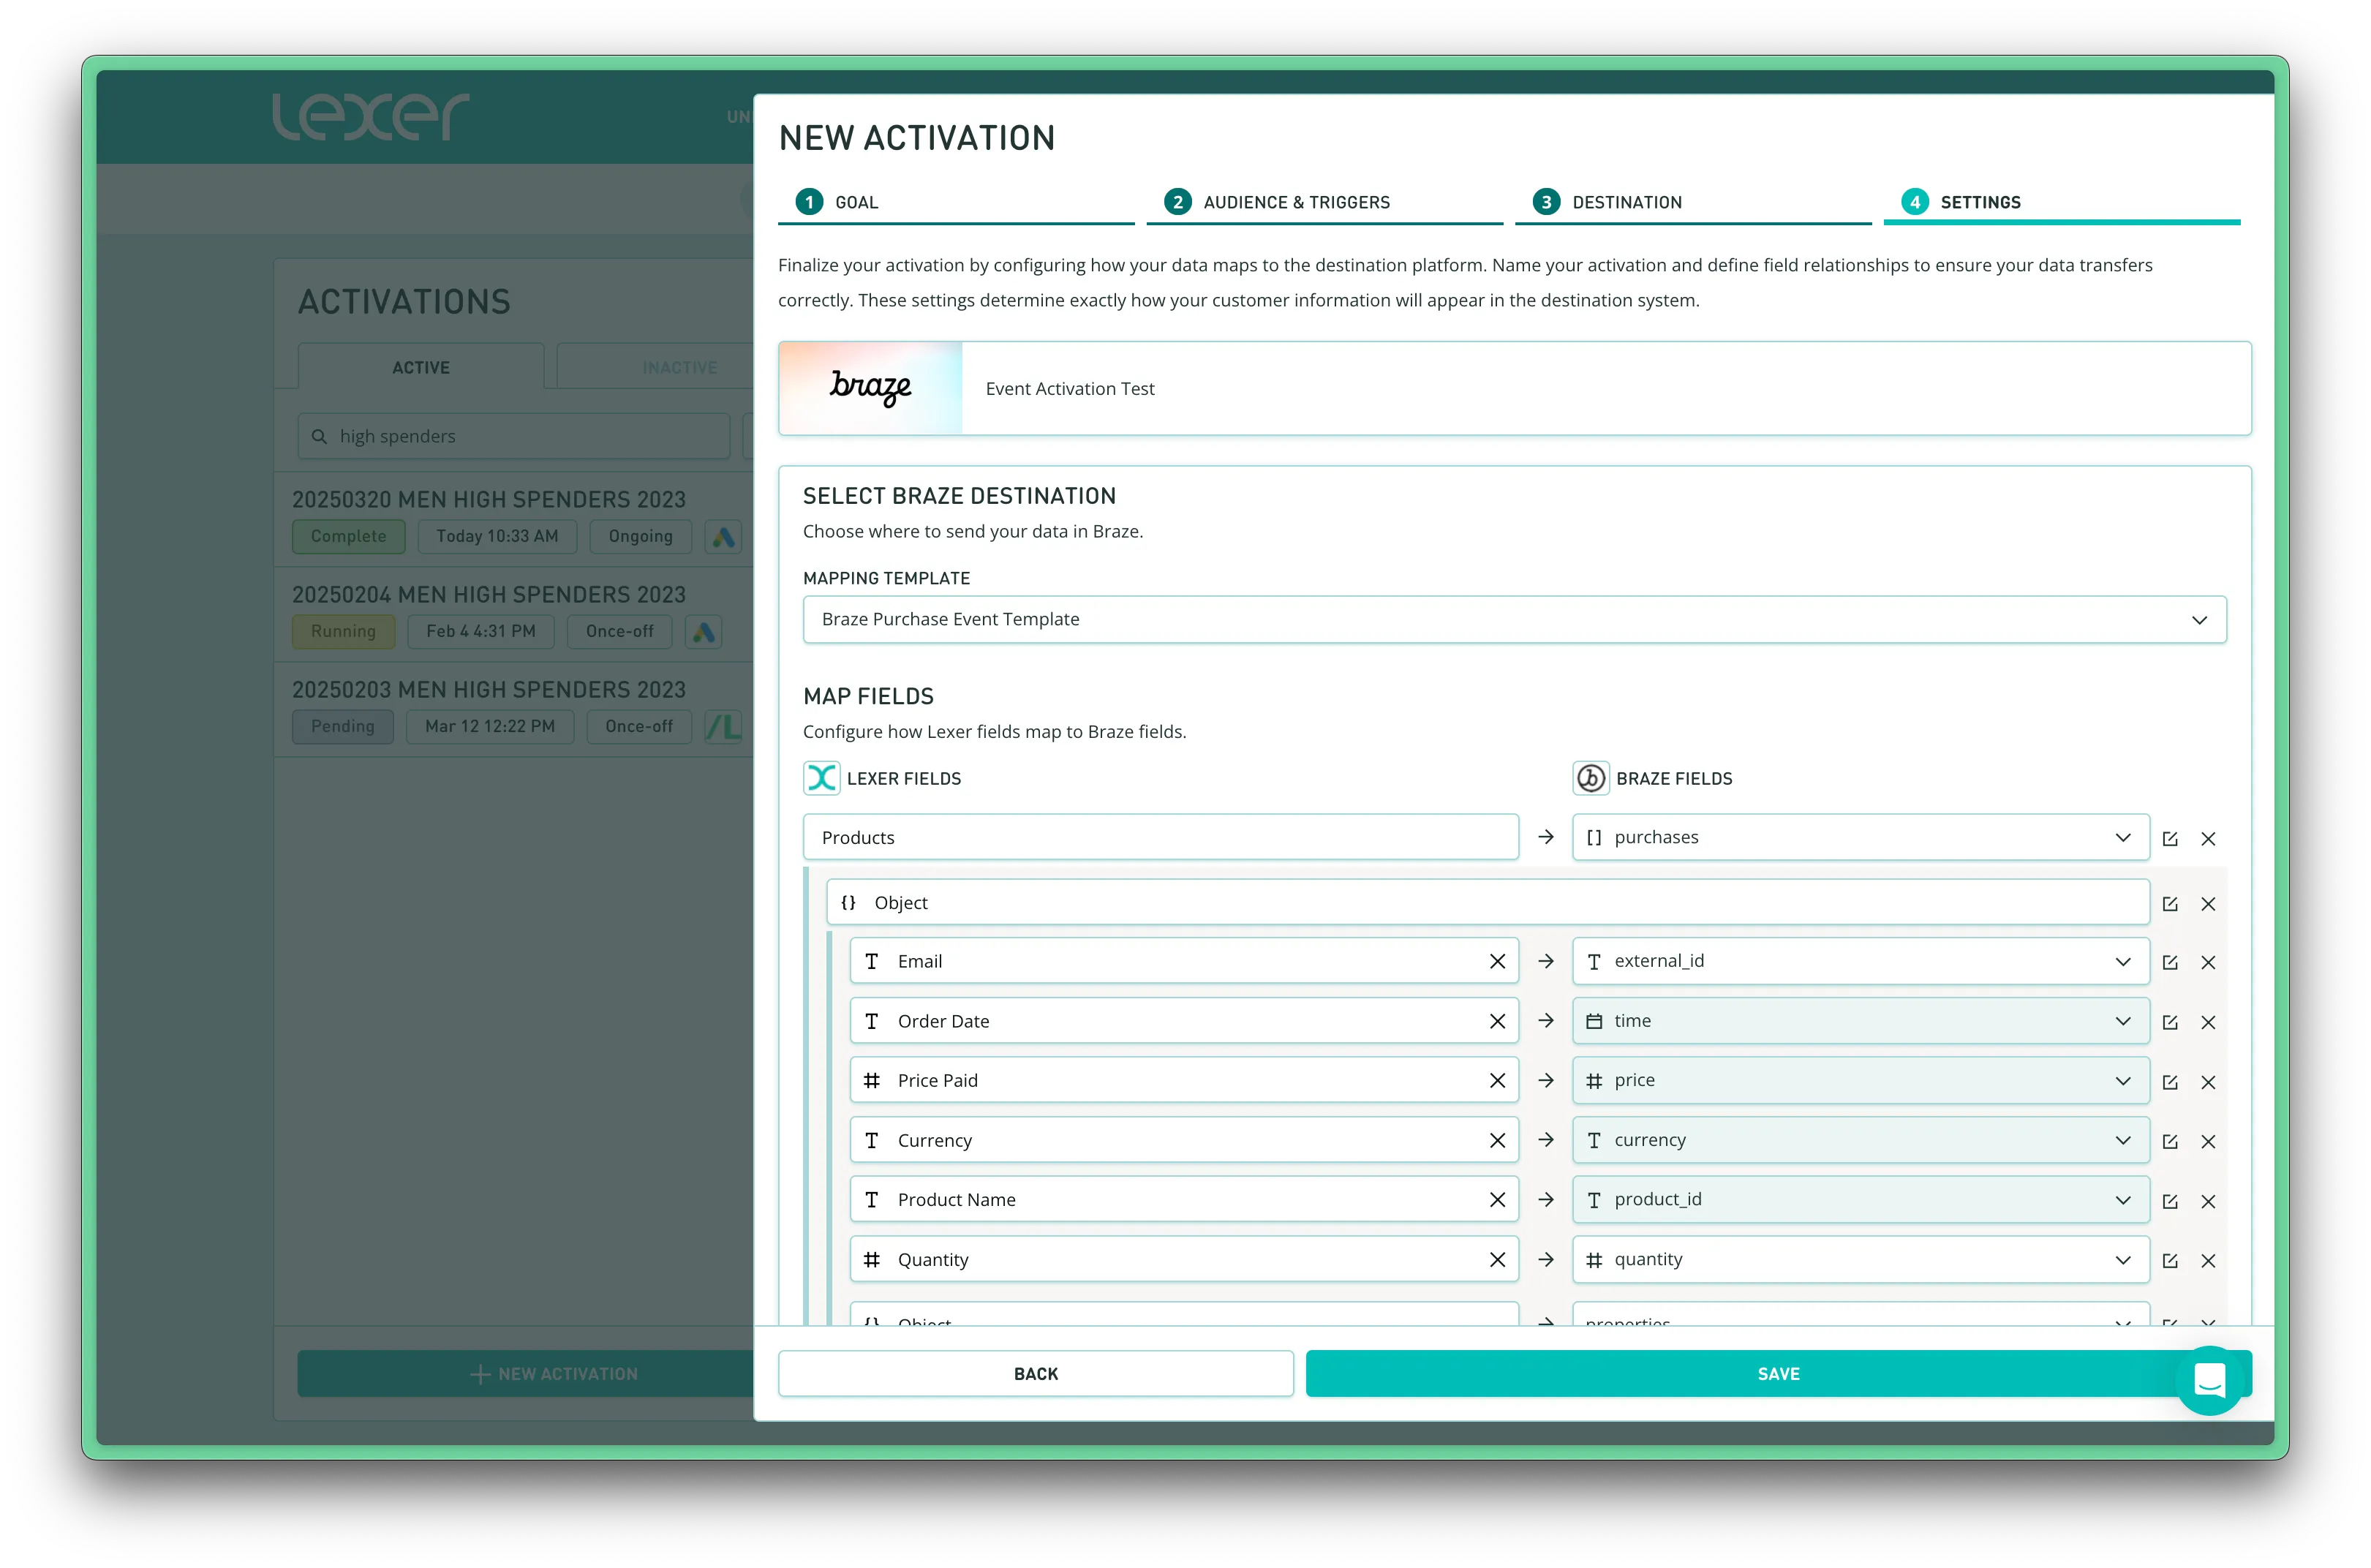Screen dimensions: 2371x1568
Task: Switch to Audience & Triggers step
Action: point(1295,202)
